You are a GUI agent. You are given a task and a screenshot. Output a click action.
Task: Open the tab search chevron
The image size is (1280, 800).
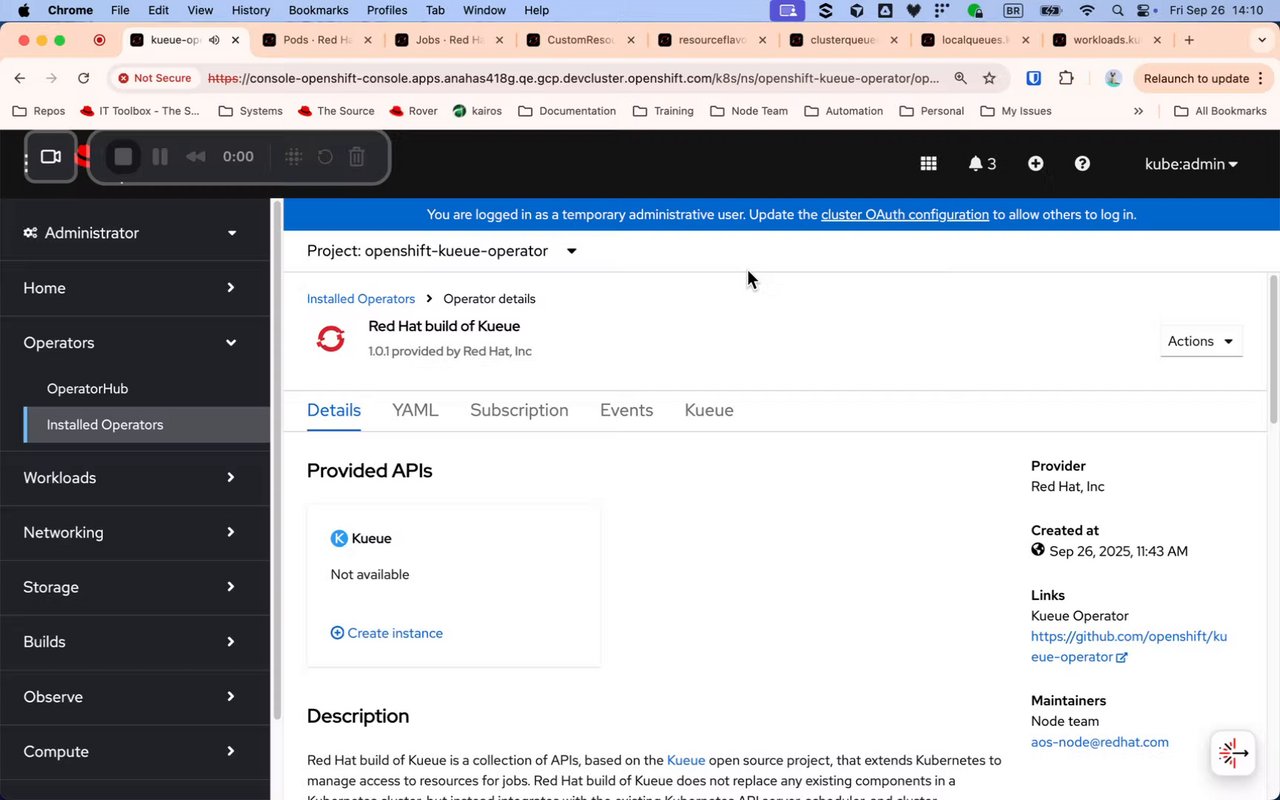pyautogui.click(x=1262, y=40)
